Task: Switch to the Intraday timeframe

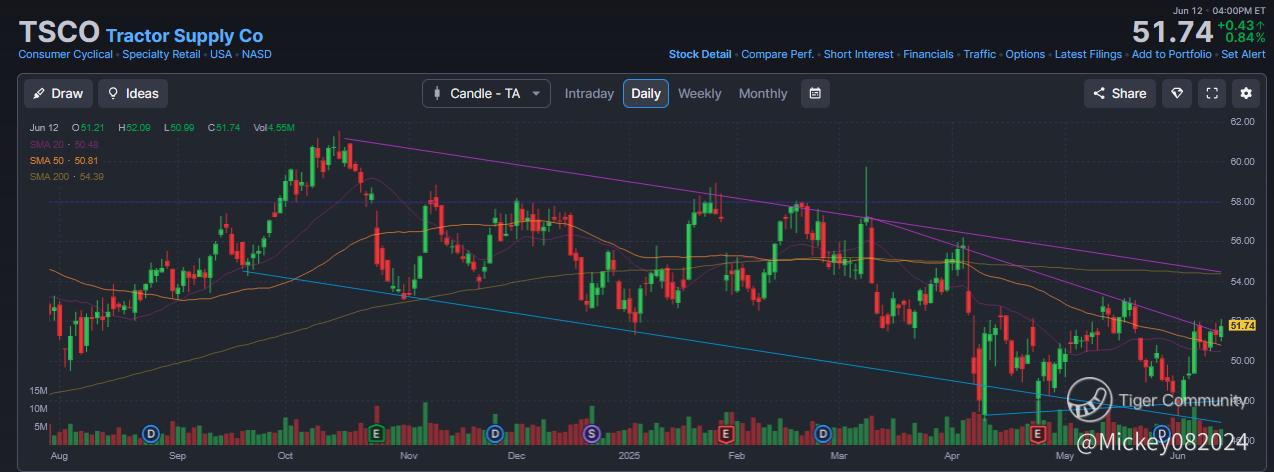Action: point(589,93)
